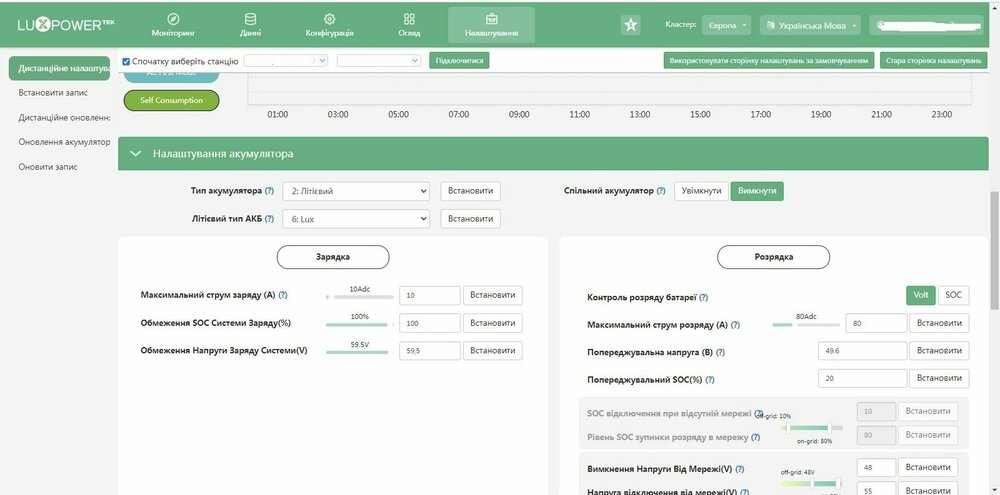
Task: Click help icon for Контроль розряду батареї
Action: (x=703, y=298)
